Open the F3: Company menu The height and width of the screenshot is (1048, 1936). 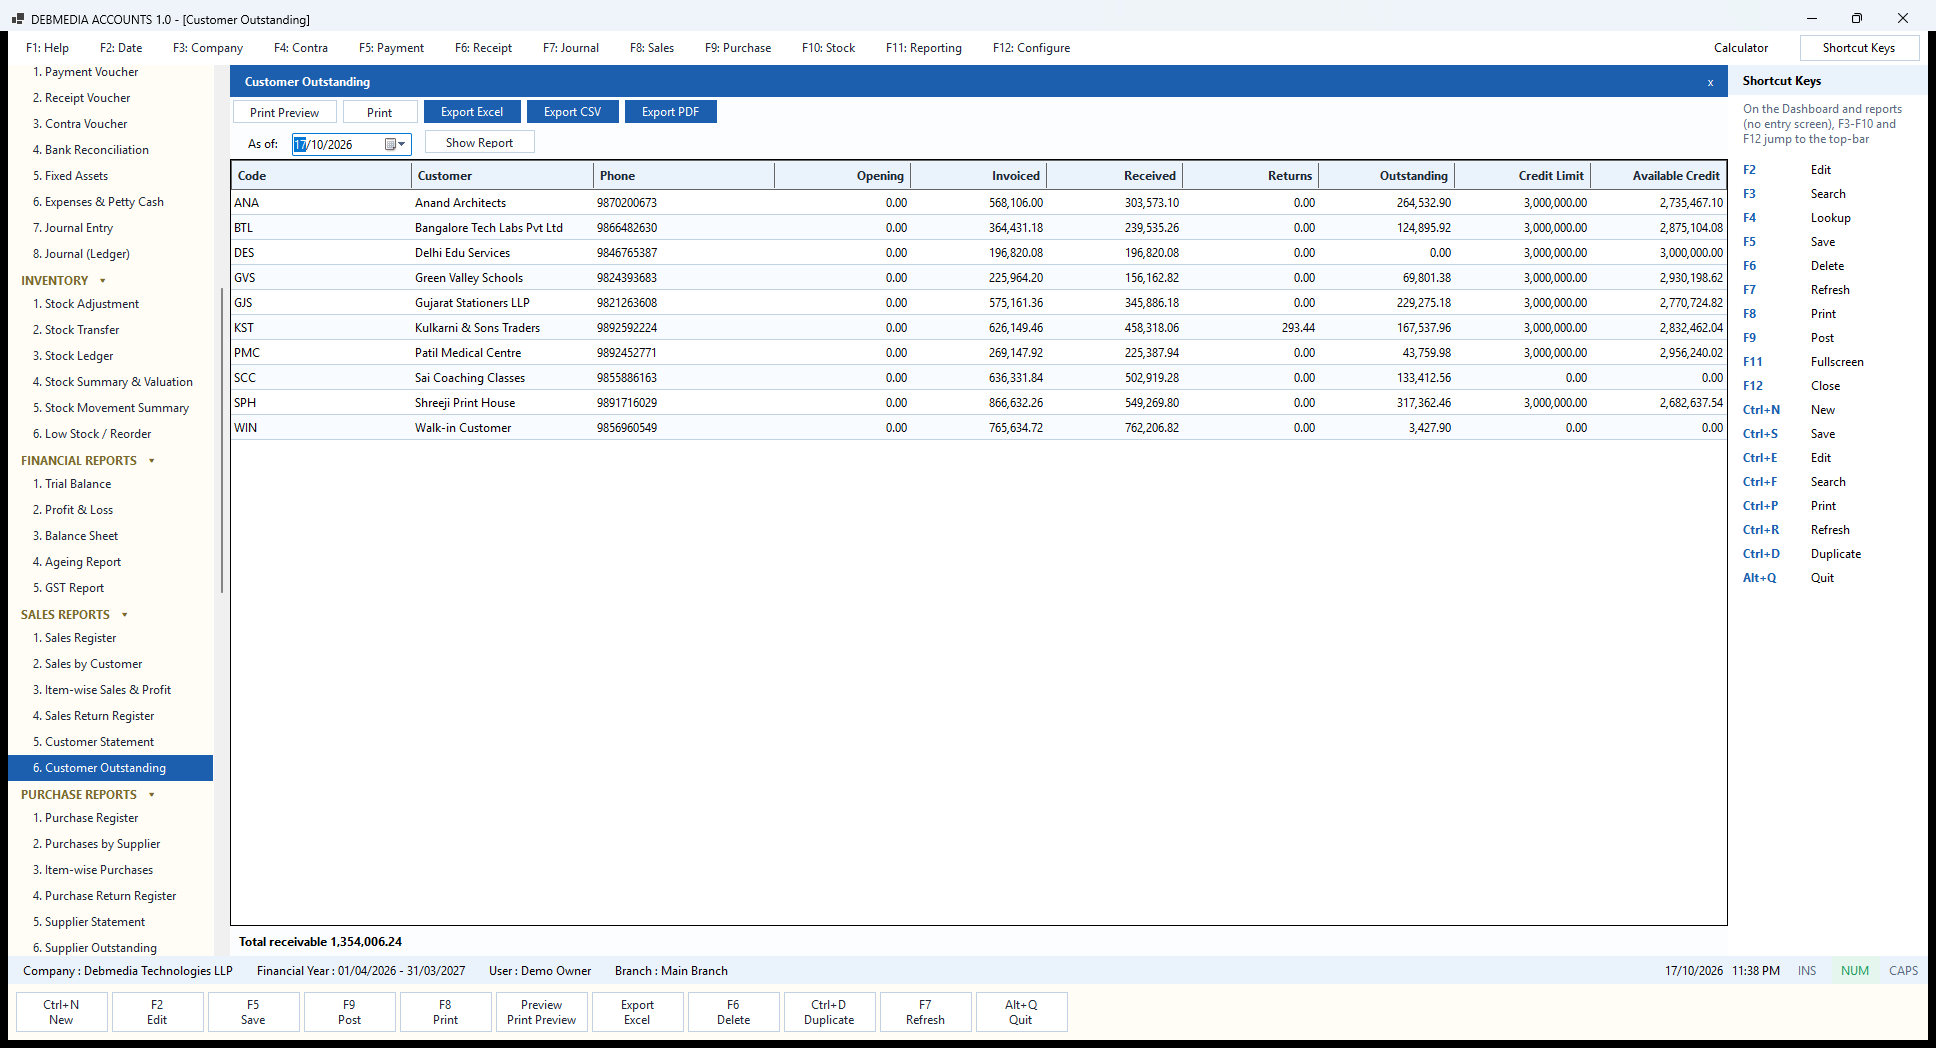coord(207,48)
